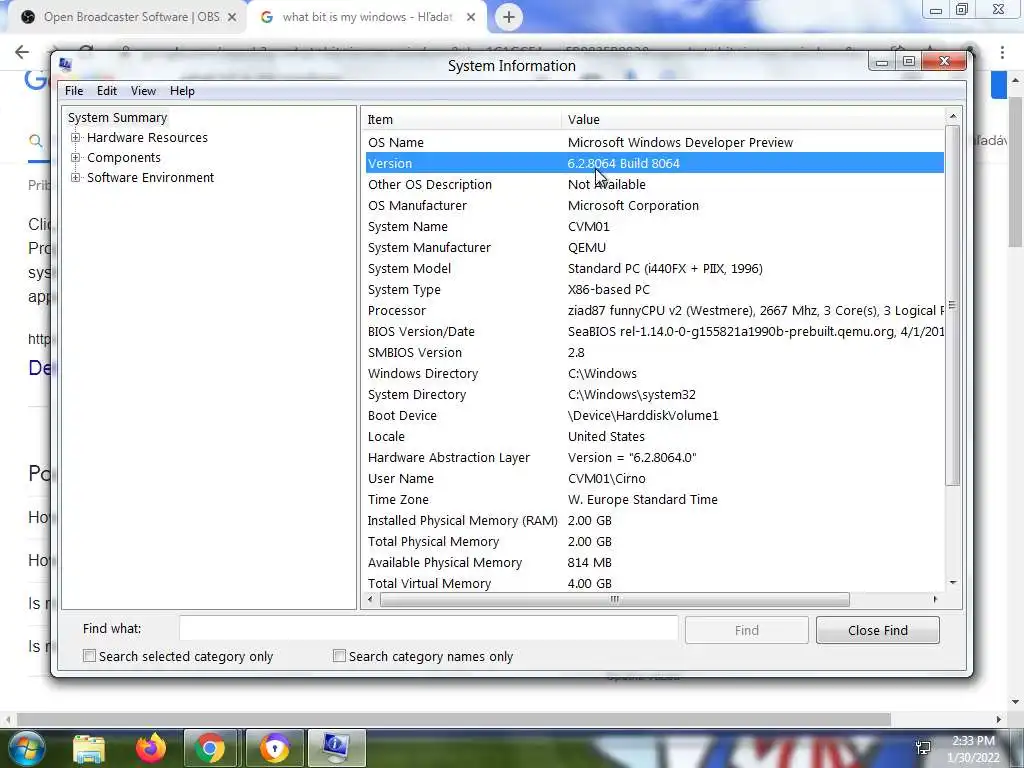Switch to the 'what bit is my windows' tab

pyautogui.click(x=366, y=17)
